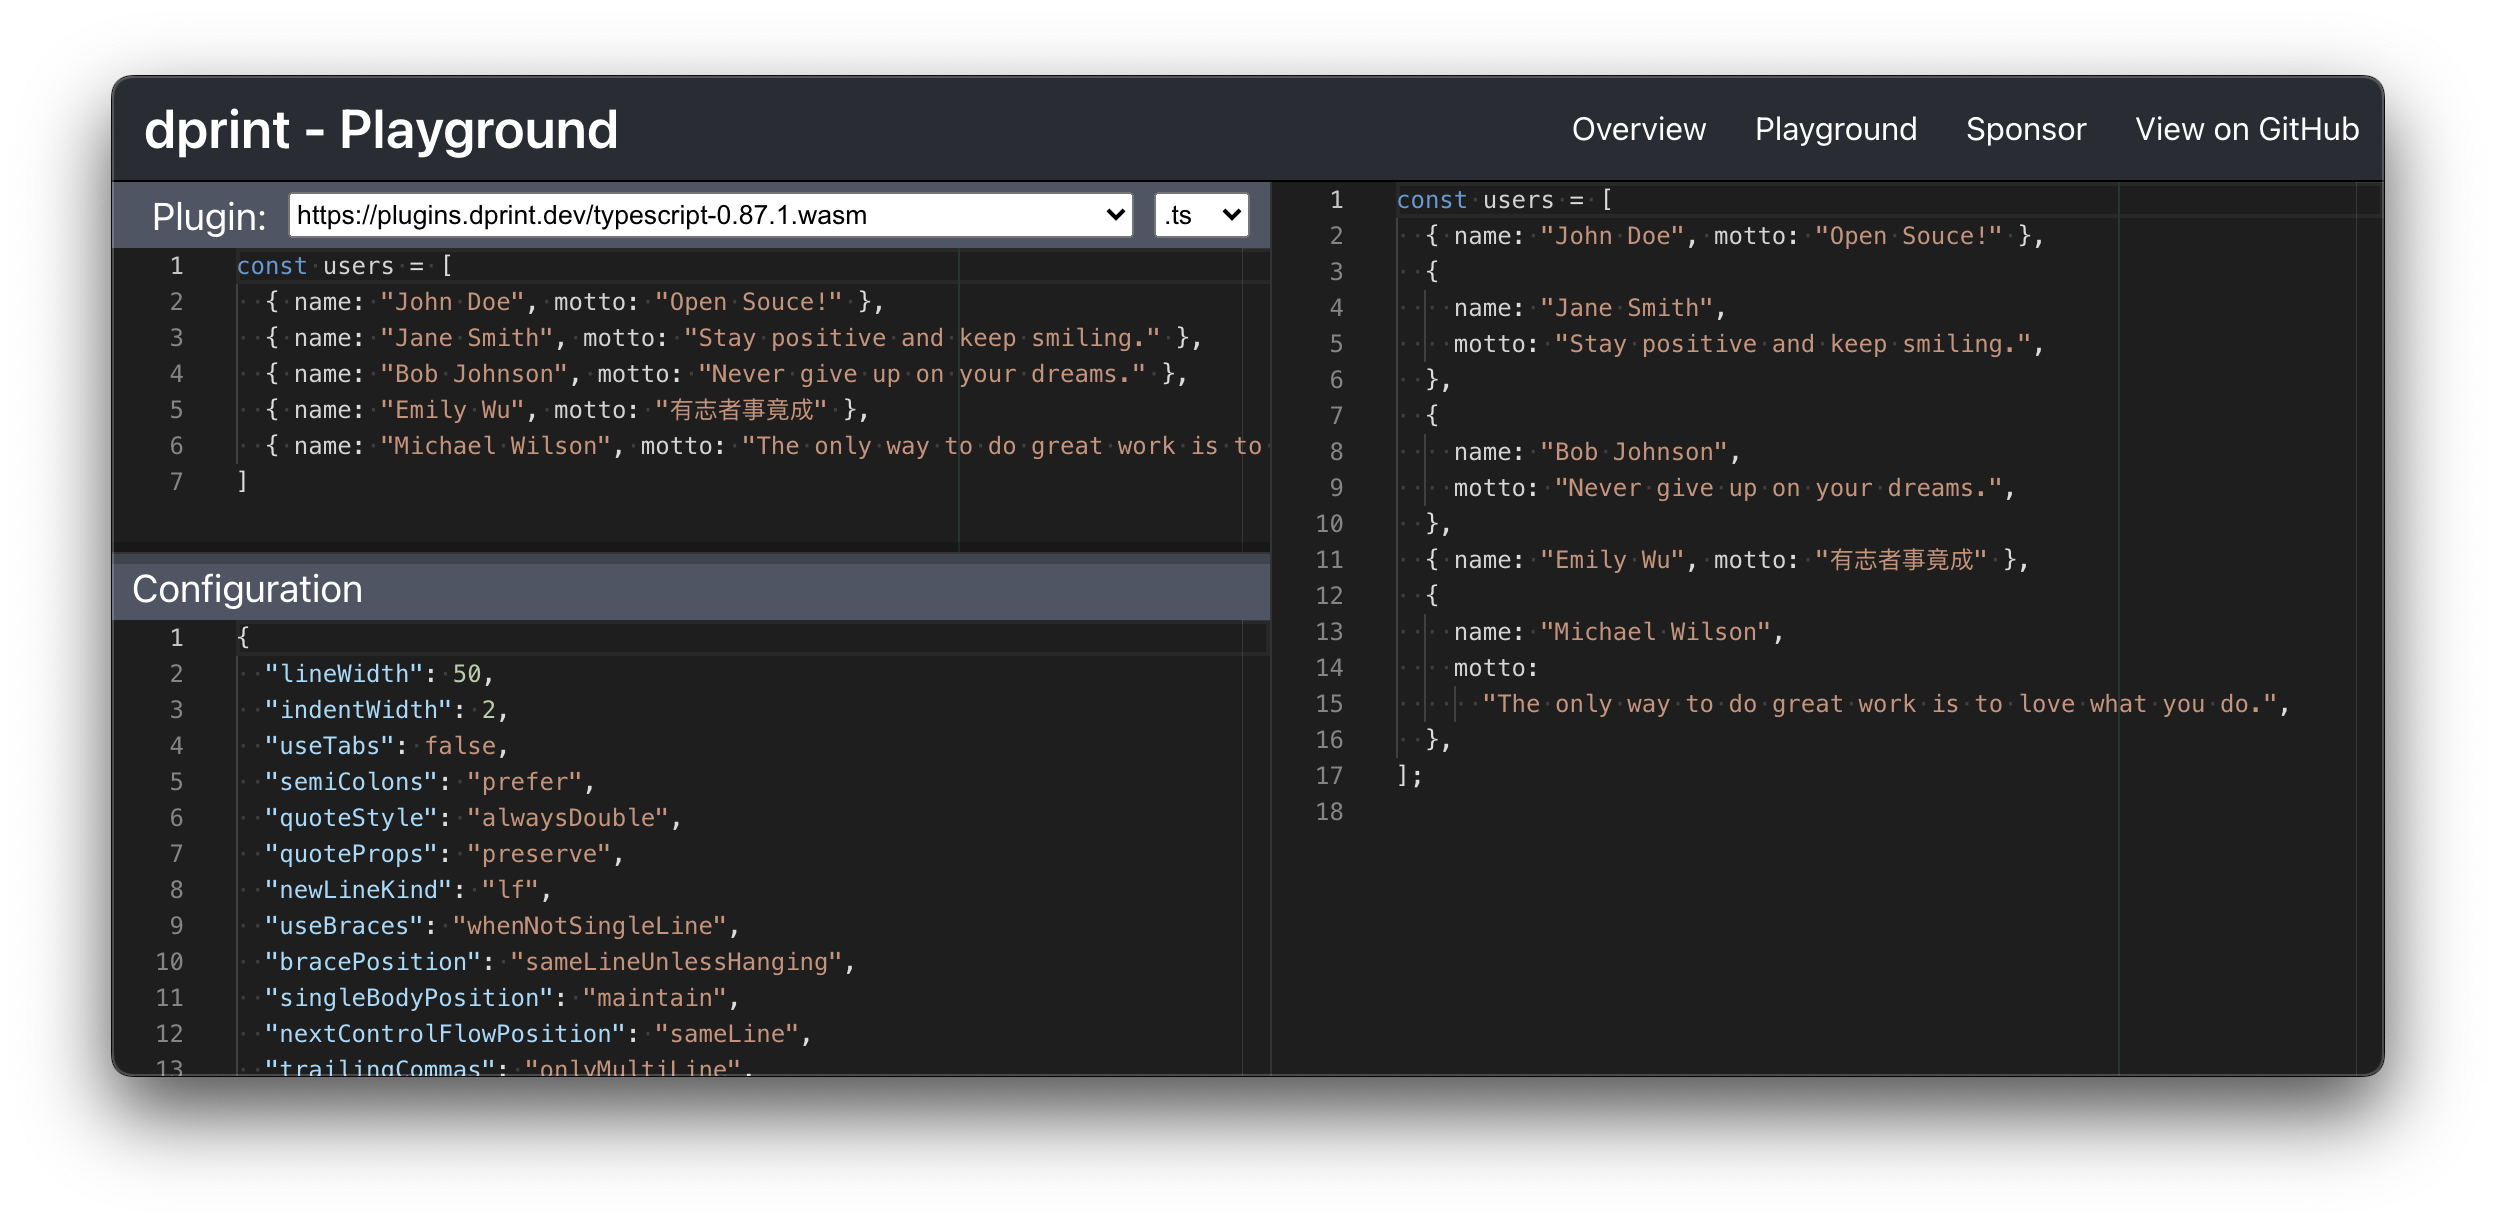
Task: Click the "semiColons" config key
Action: (x=351, y=782)
